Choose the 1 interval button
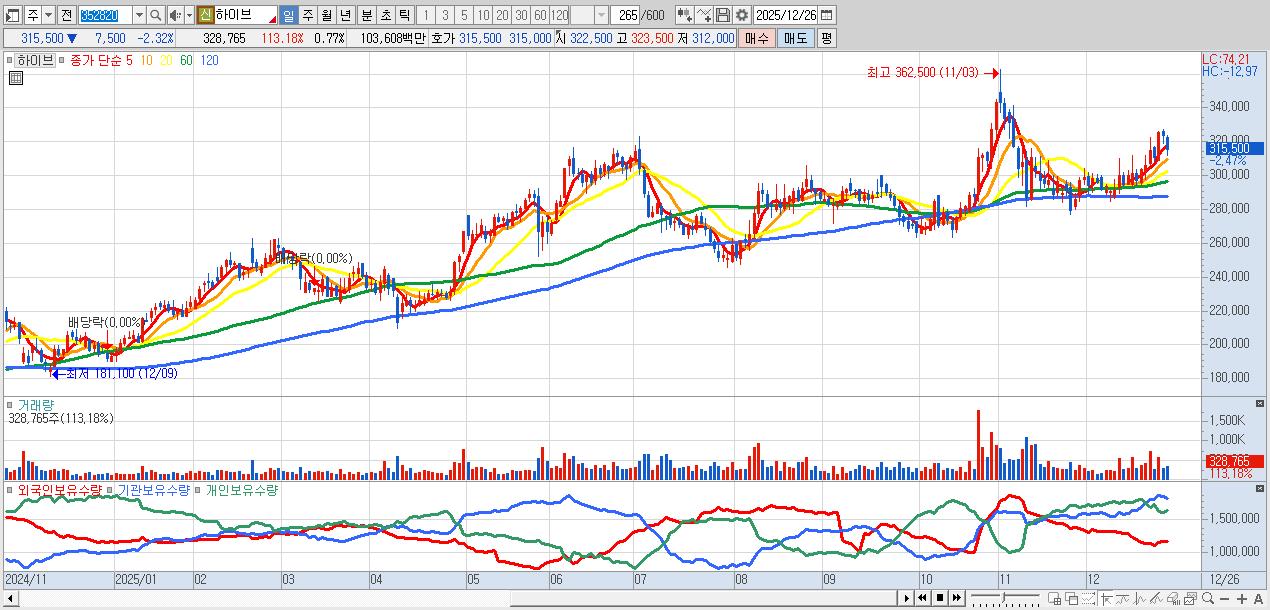The image size is (1270, 610). 427,15
